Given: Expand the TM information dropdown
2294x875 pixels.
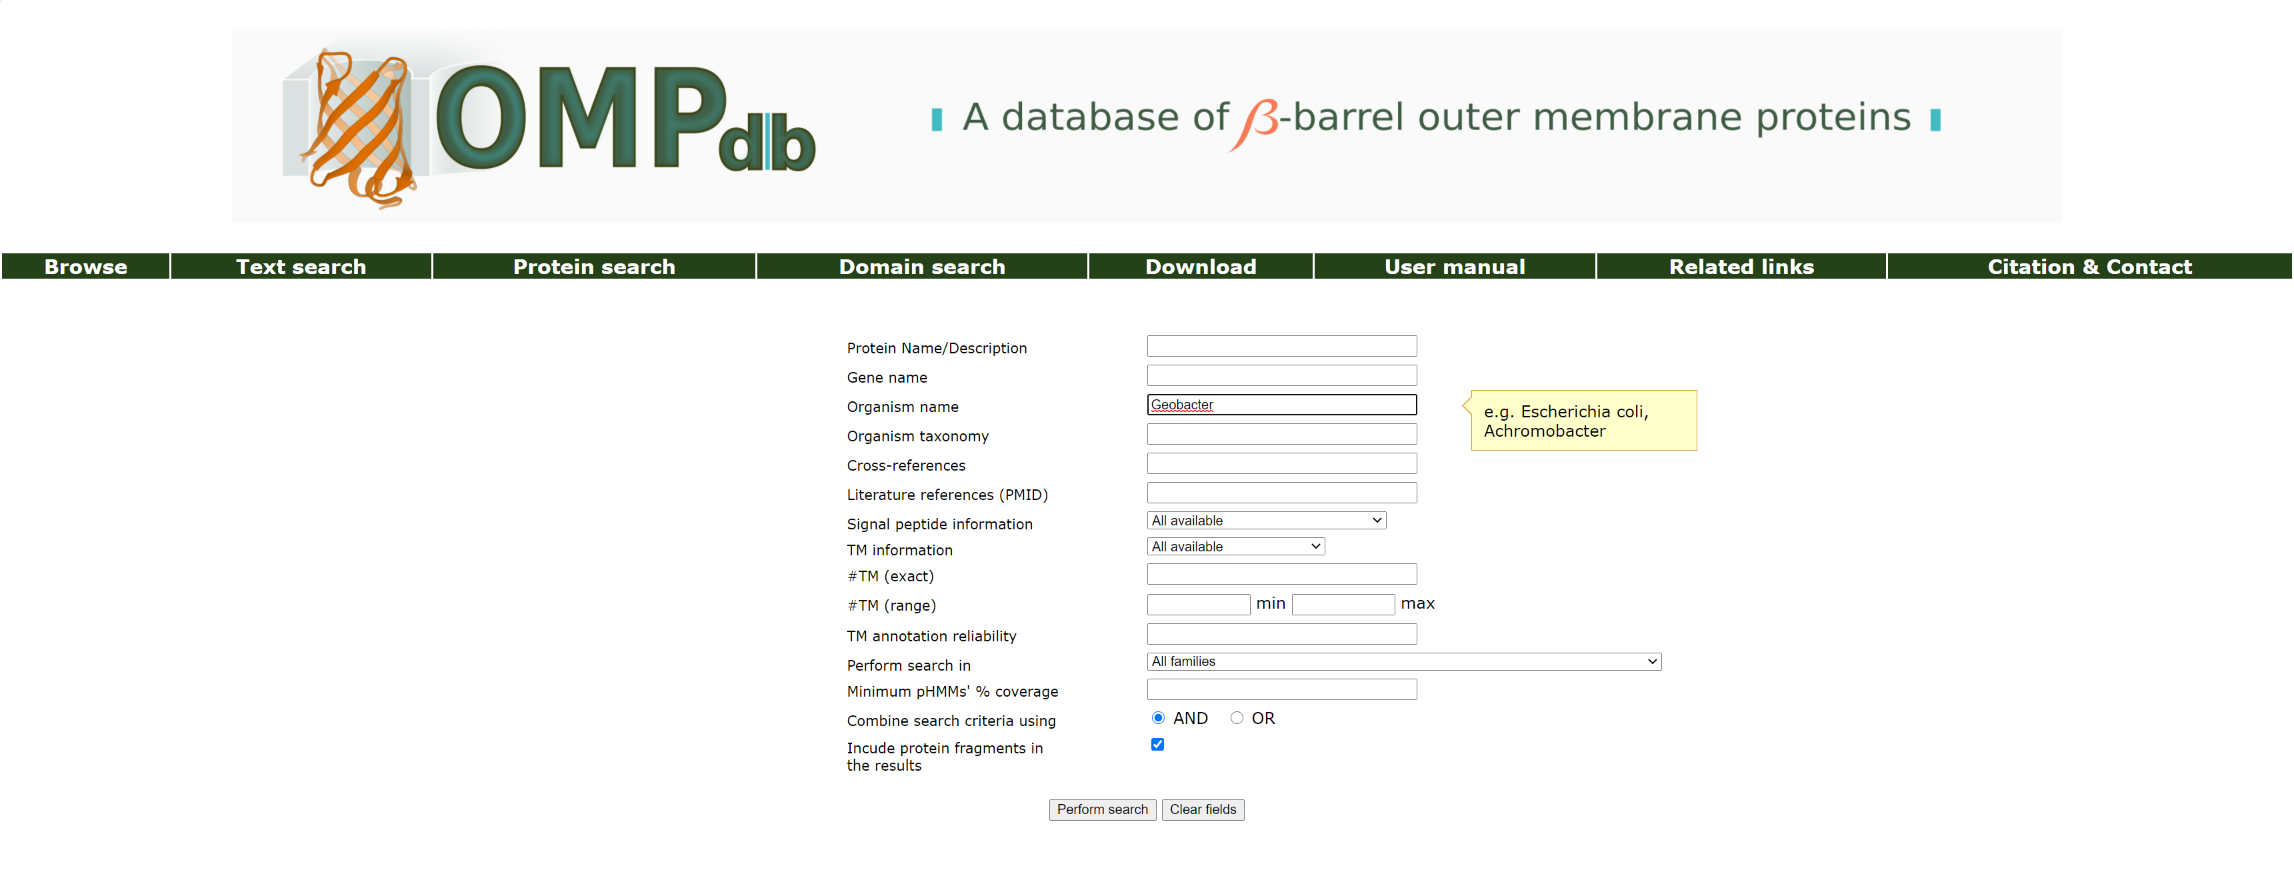Looking at the screenshot, I should pyautogui.click(x=1236, y=546).
